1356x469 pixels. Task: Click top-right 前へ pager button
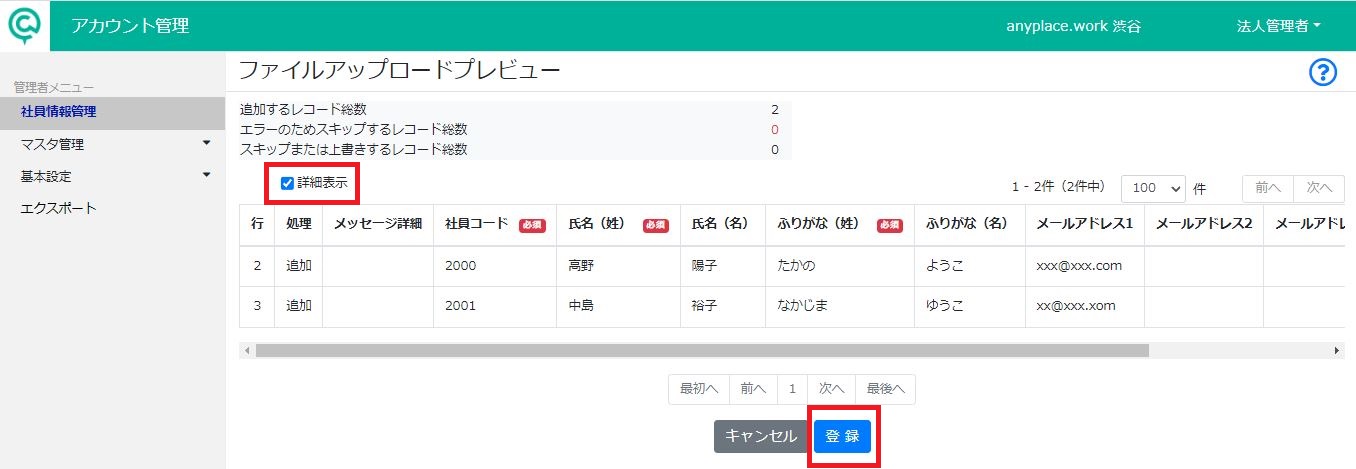(x=1268, y=188)
